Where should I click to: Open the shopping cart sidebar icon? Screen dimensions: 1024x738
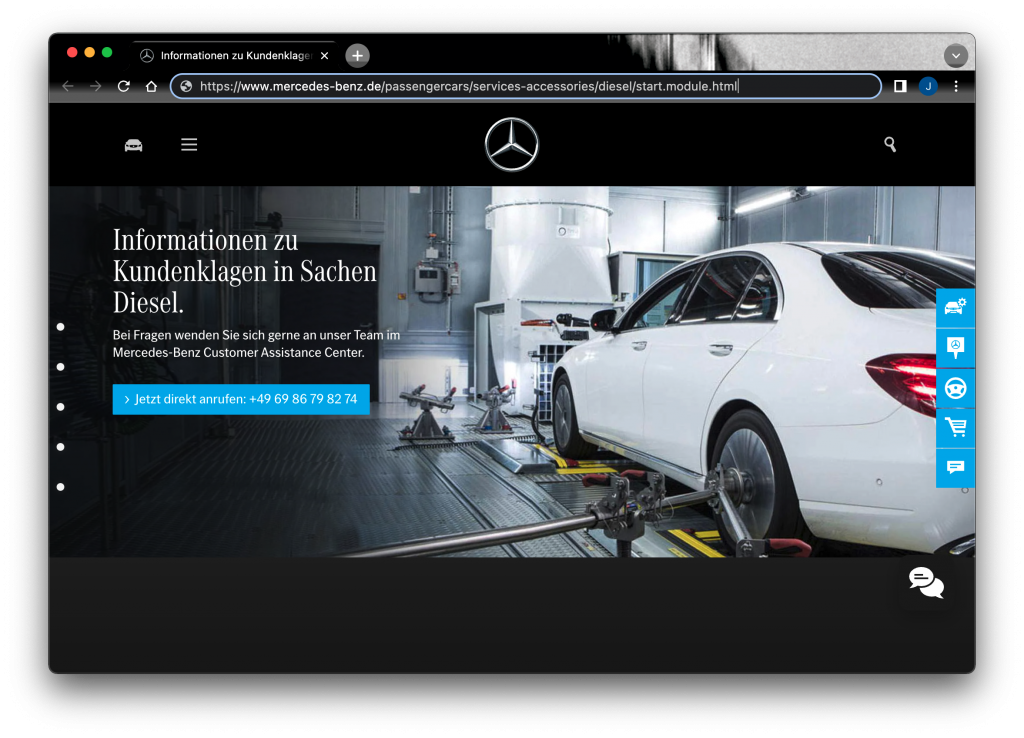tap(955, 428)
